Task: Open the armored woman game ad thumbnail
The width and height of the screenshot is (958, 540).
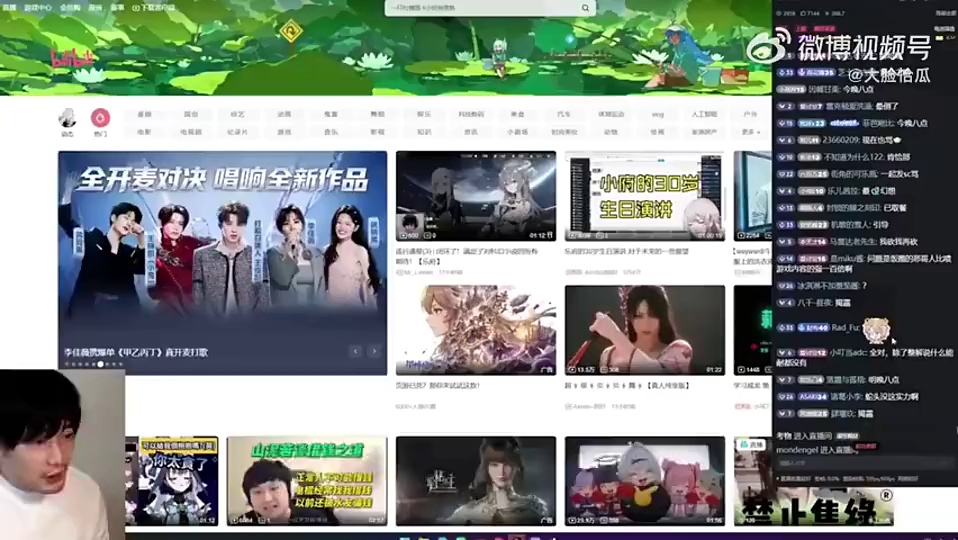Action: pyautogui.click(x=476, y=481)
